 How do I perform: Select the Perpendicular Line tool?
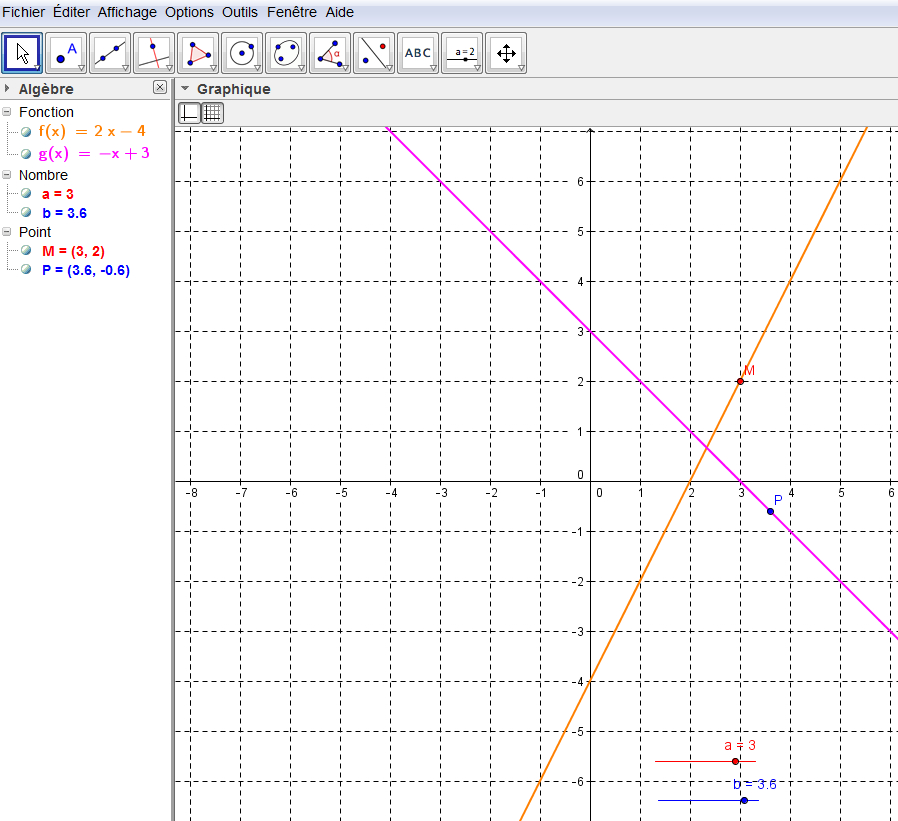154,53
